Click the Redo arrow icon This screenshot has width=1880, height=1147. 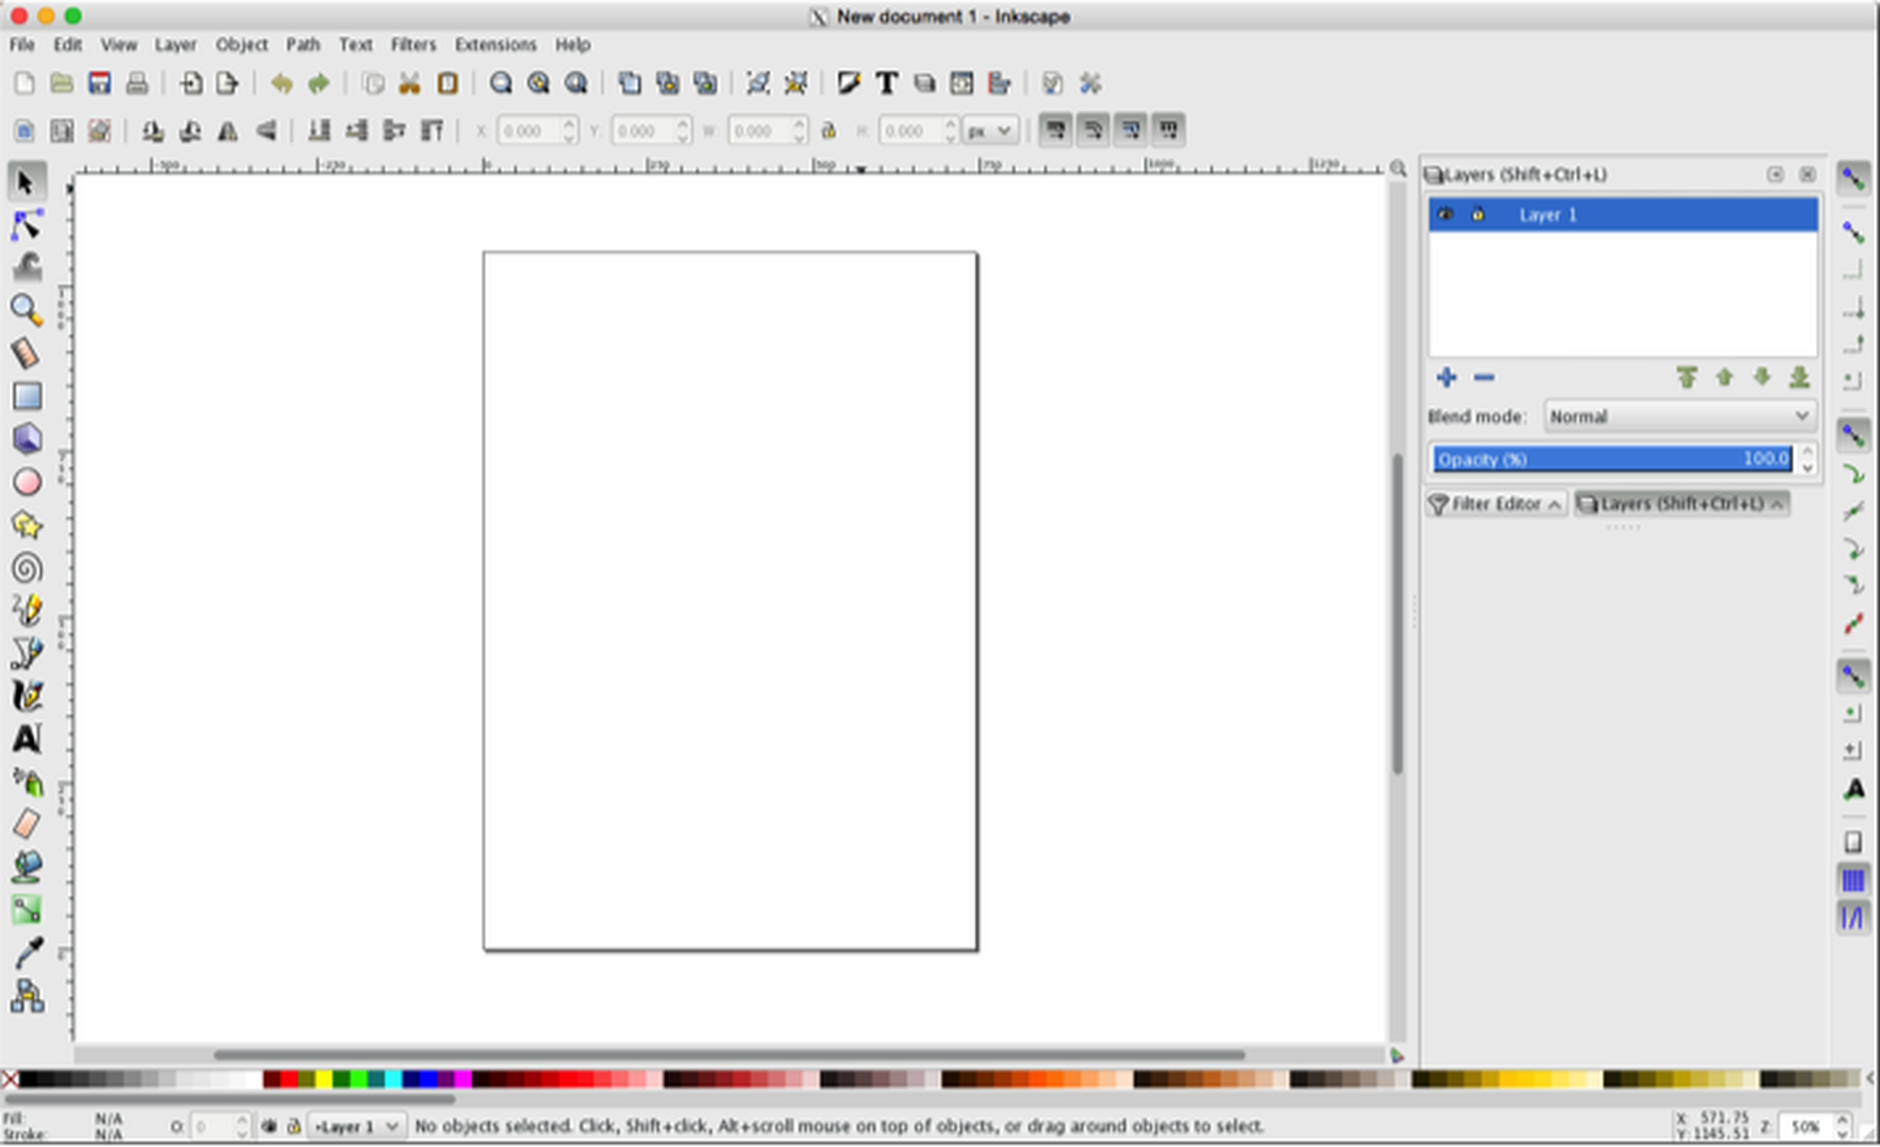coord(319,83)
